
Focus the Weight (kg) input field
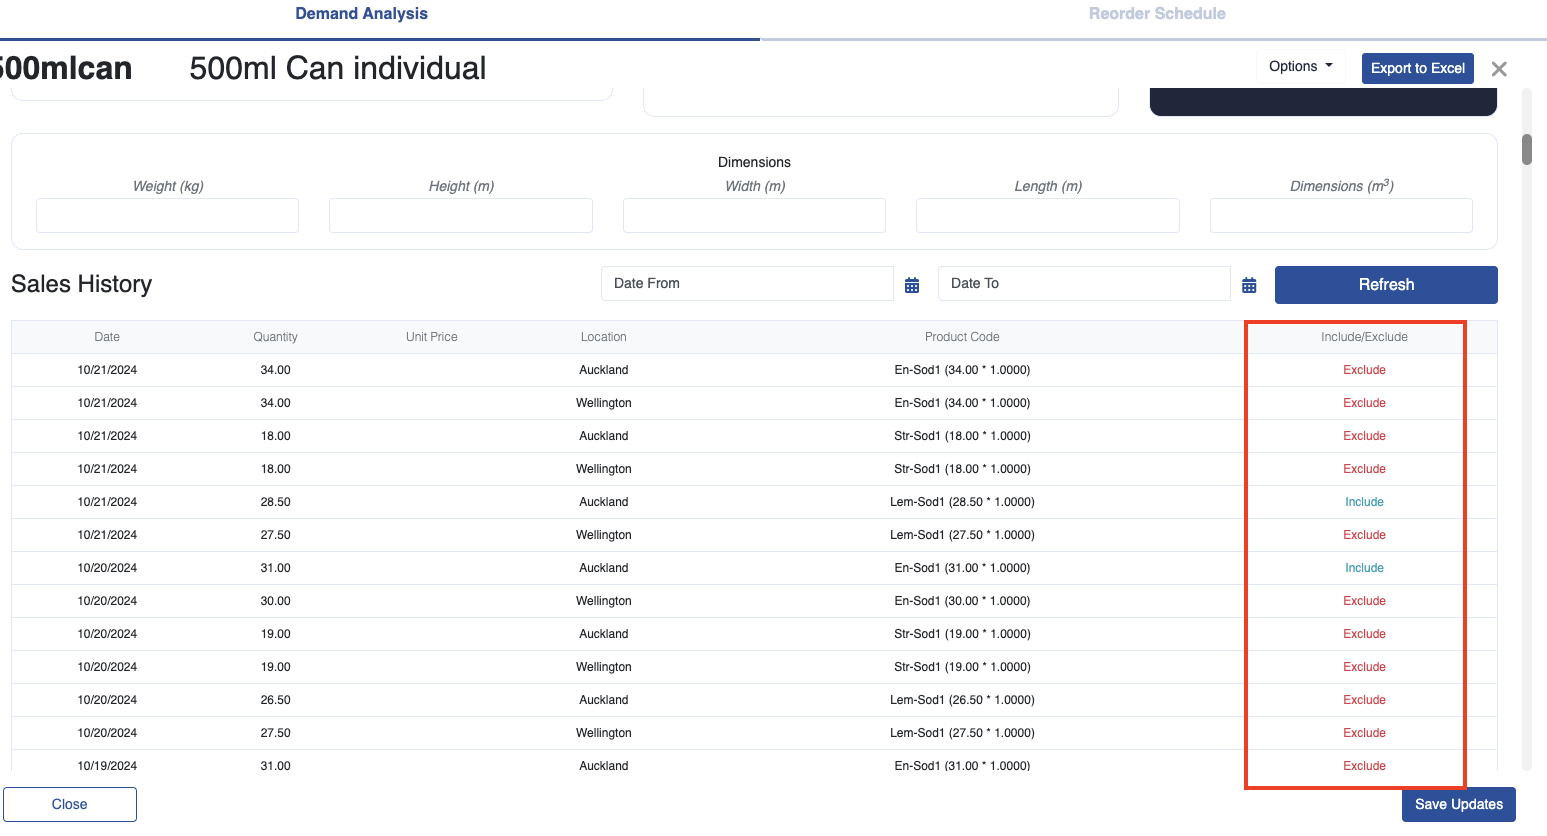[167, 215]
